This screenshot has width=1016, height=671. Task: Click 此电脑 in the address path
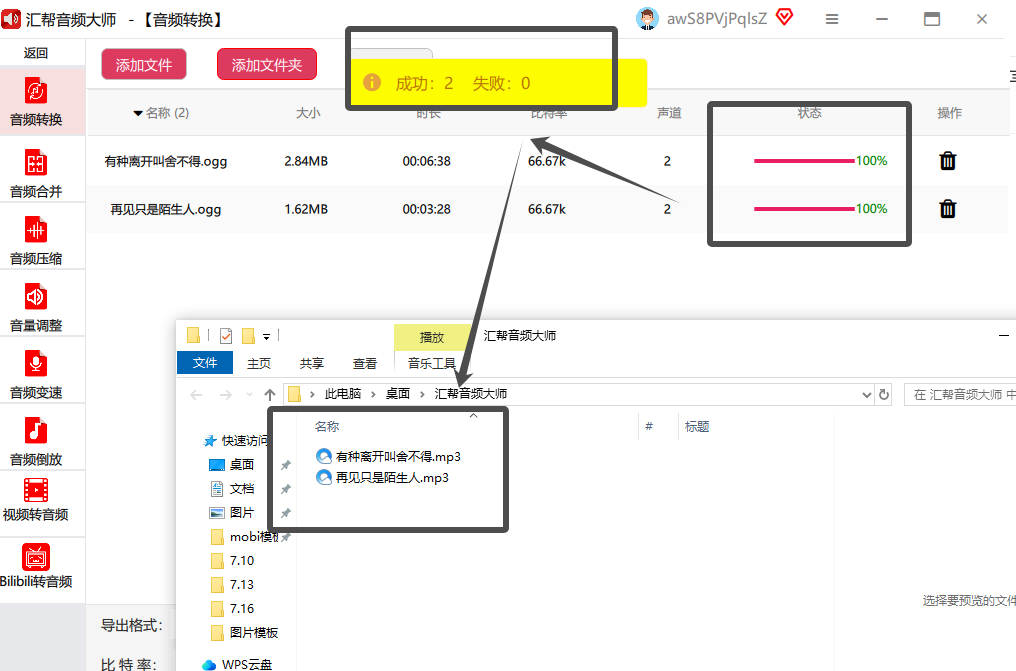click(x=343, y=394)
